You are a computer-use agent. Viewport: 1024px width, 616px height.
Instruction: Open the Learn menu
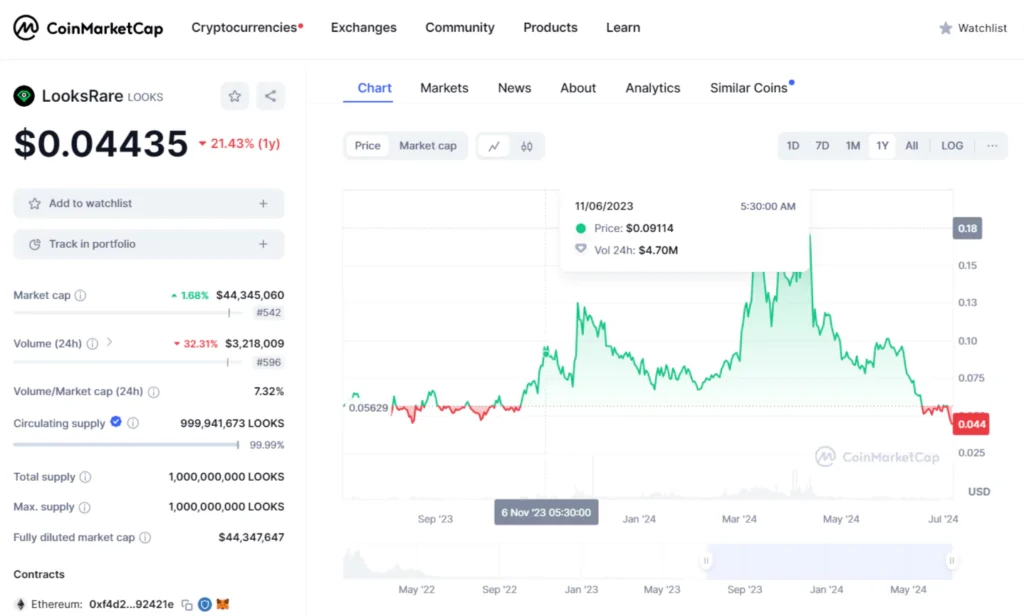click(623, 27)
